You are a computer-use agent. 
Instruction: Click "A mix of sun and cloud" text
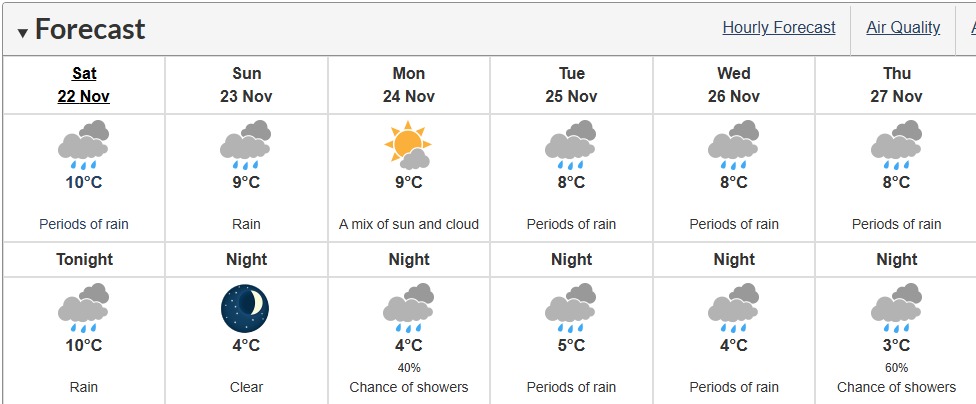pos(408,224)
